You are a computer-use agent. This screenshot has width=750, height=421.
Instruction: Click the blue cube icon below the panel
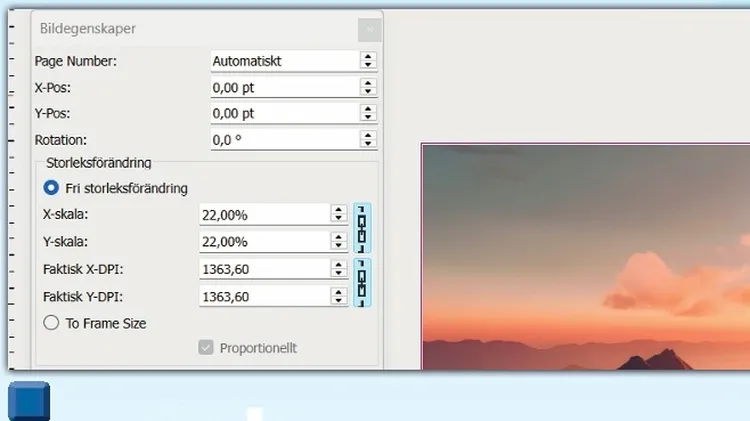[x=29, y=401]
